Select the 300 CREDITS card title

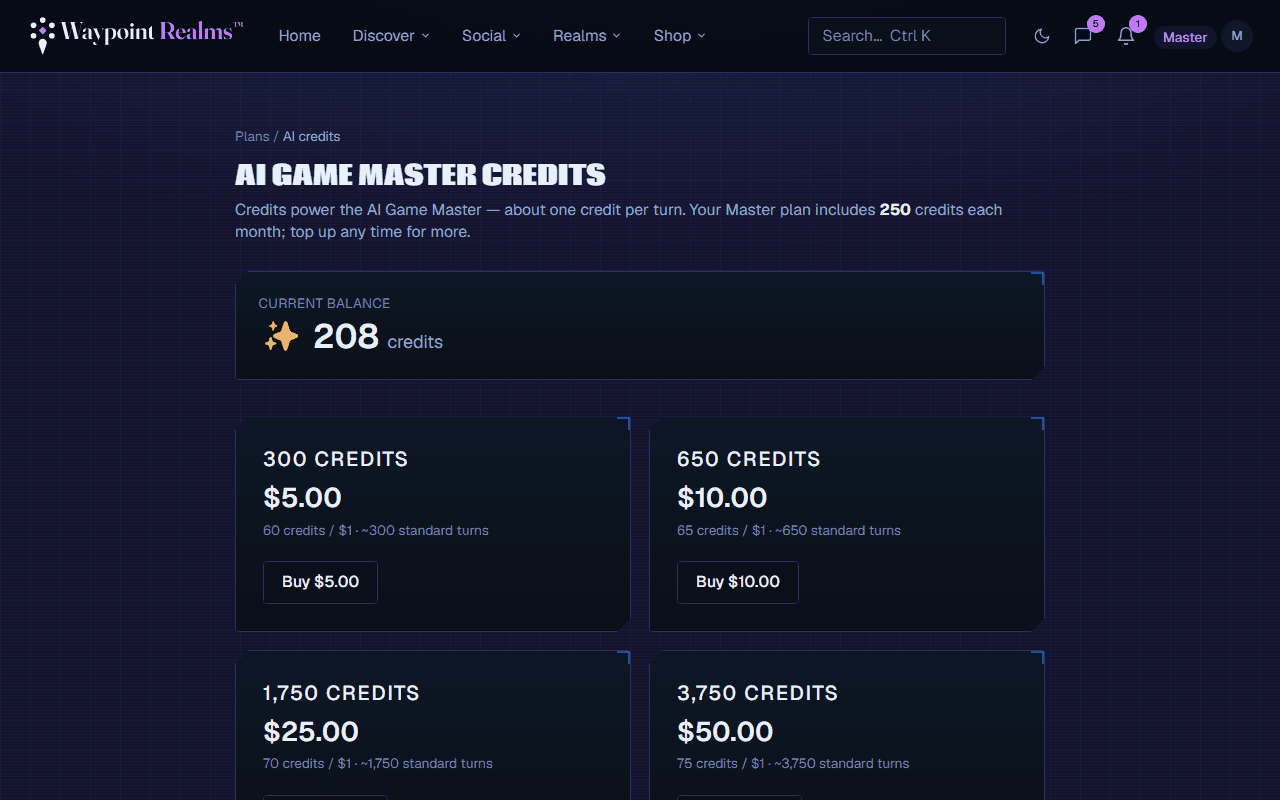coord(336,459)
